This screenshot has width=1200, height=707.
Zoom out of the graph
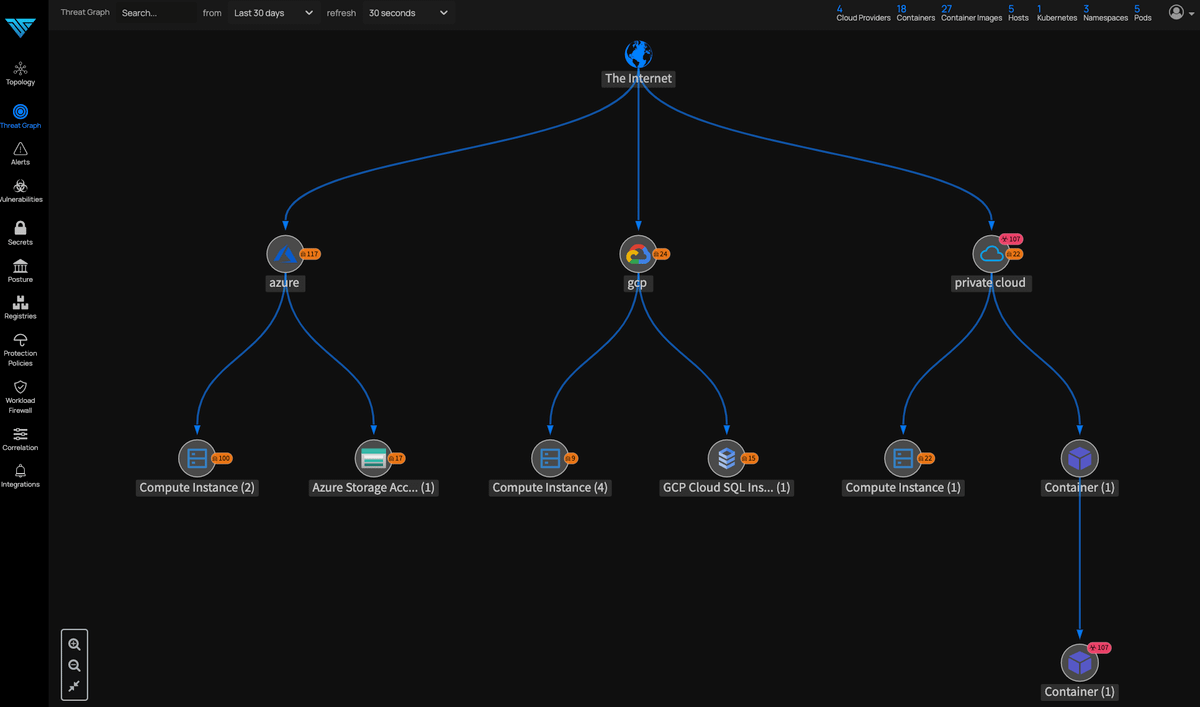tap(74, 666)
